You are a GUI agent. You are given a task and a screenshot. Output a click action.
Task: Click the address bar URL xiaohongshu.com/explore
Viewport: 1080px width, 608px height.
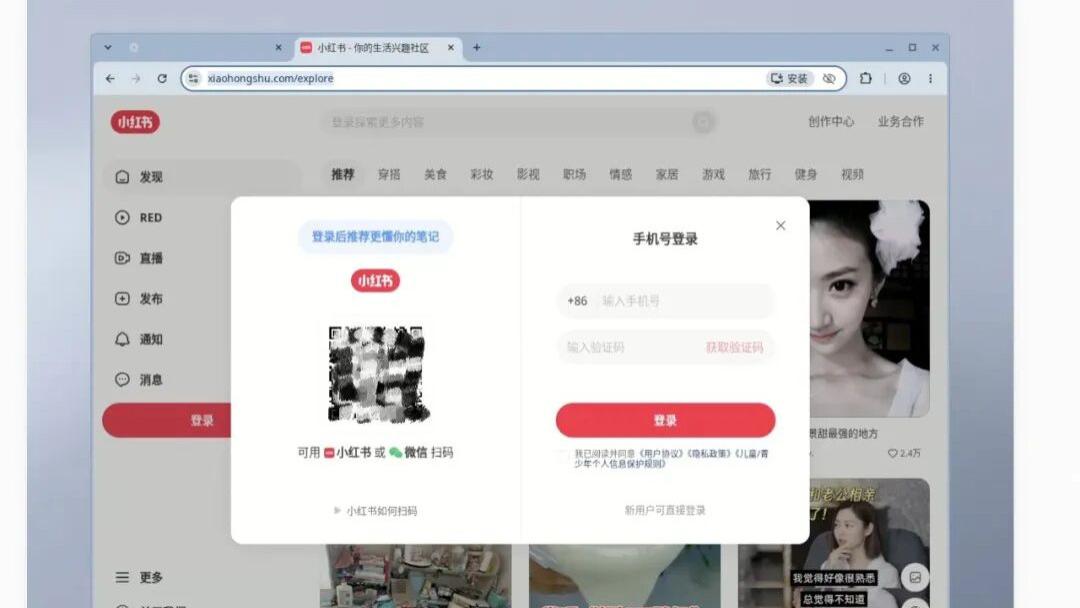pos(271,78)
